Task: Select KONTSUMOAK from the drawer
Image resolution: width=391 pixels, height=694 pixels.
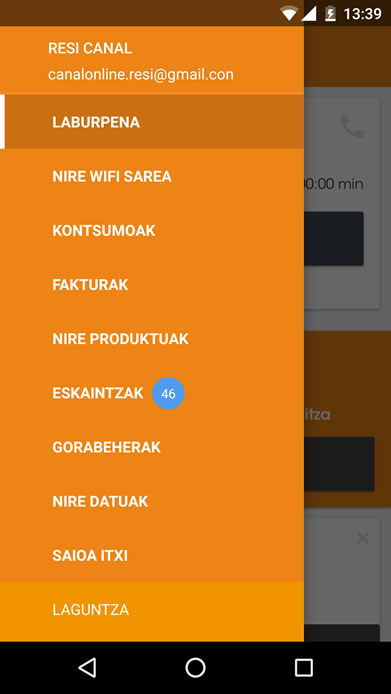Action: pyautogui.click(x=152, y=230)
